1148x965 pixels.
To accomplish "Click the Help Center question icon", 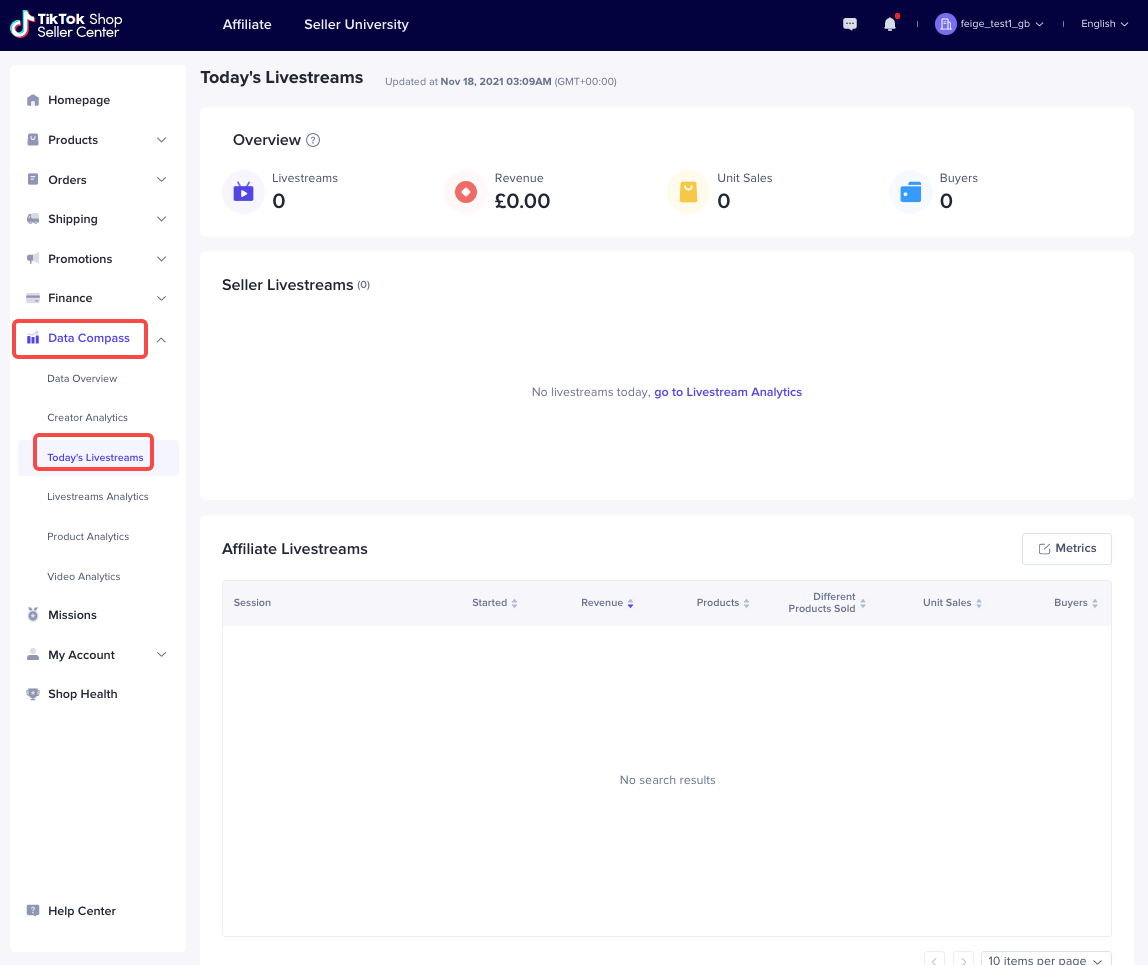I will click(33, 911).
